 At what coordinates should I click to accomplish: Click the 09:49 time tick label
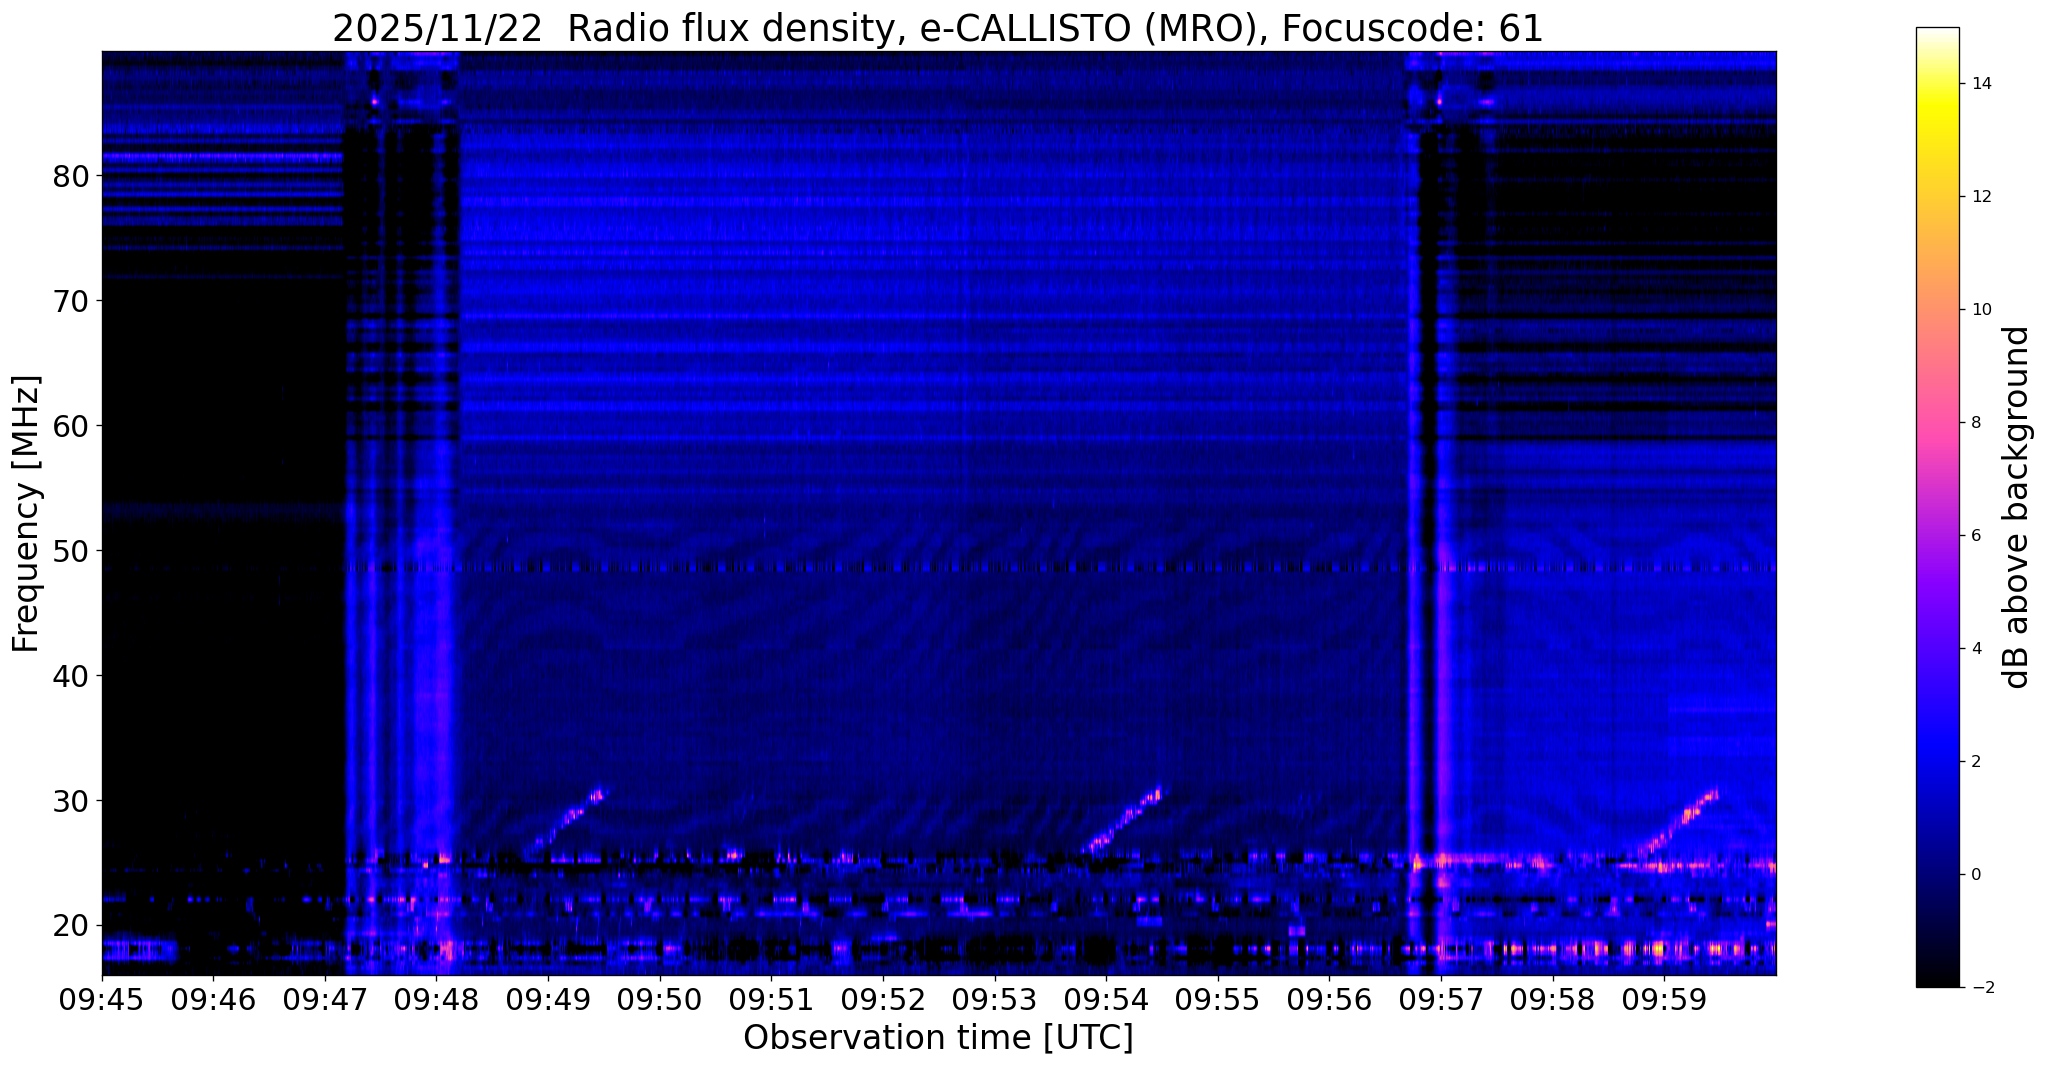point(548,998)
